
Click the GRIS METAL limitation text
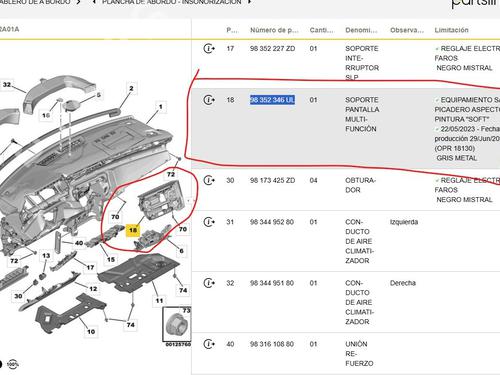(456, 158)
